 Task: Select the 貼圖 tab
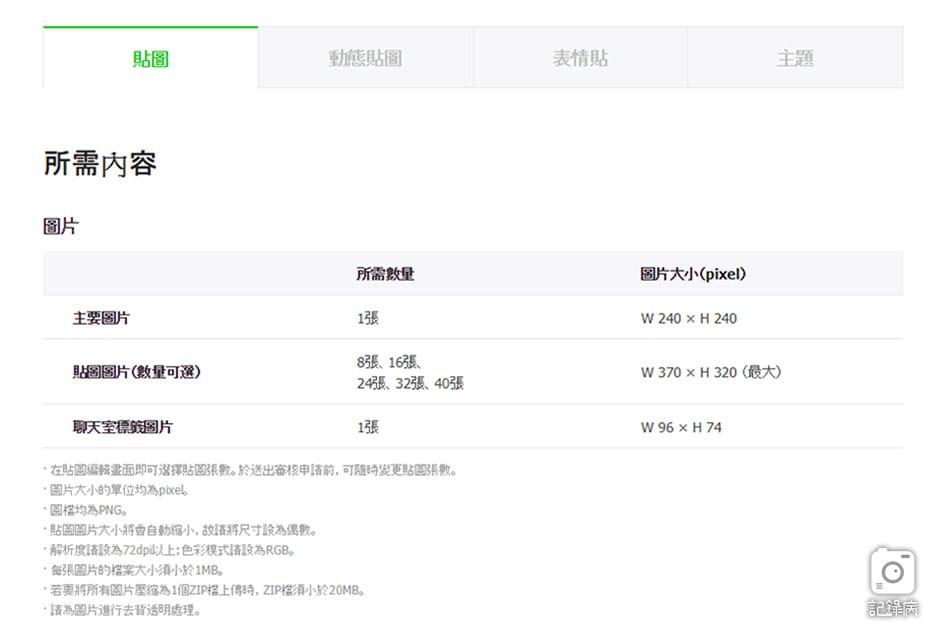coord(150,58)
